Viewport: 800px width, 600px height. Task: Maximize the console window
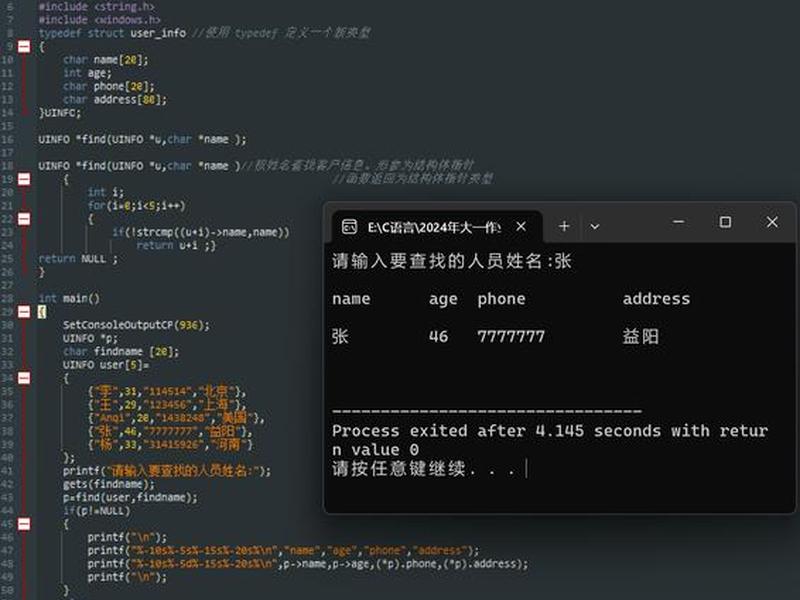(x=725, y=222)
